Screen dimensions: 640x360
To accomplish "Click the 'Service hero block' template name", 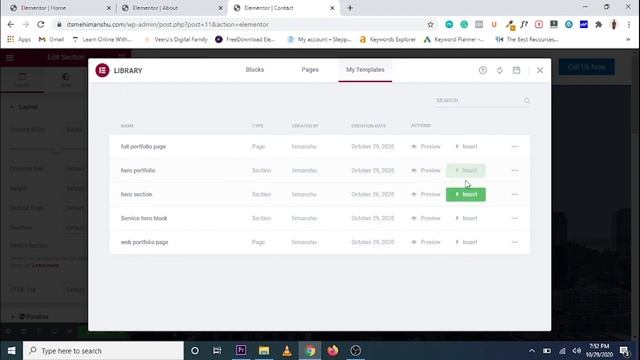I will click(x=144, y=218).
